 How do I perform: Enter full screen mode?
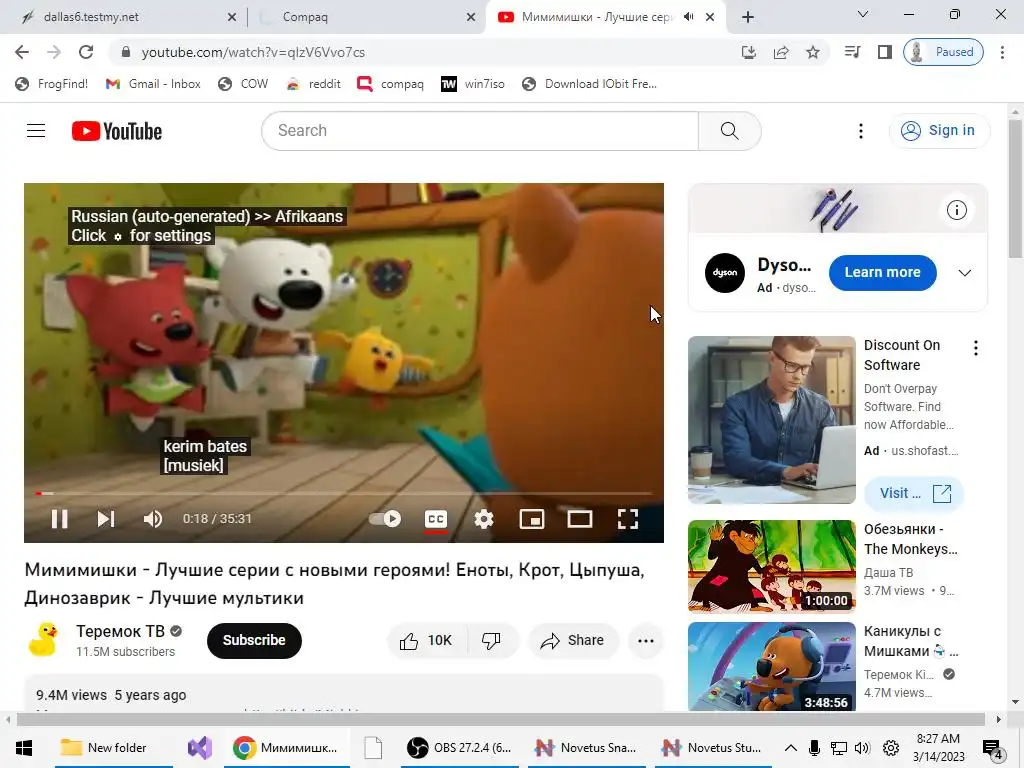click(x=628, y=519)
